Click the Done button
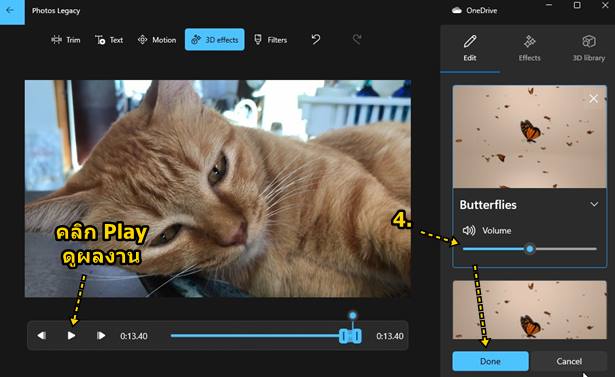Image resolution: width=615 pixels, height=377 pixels. coord(490,361)
